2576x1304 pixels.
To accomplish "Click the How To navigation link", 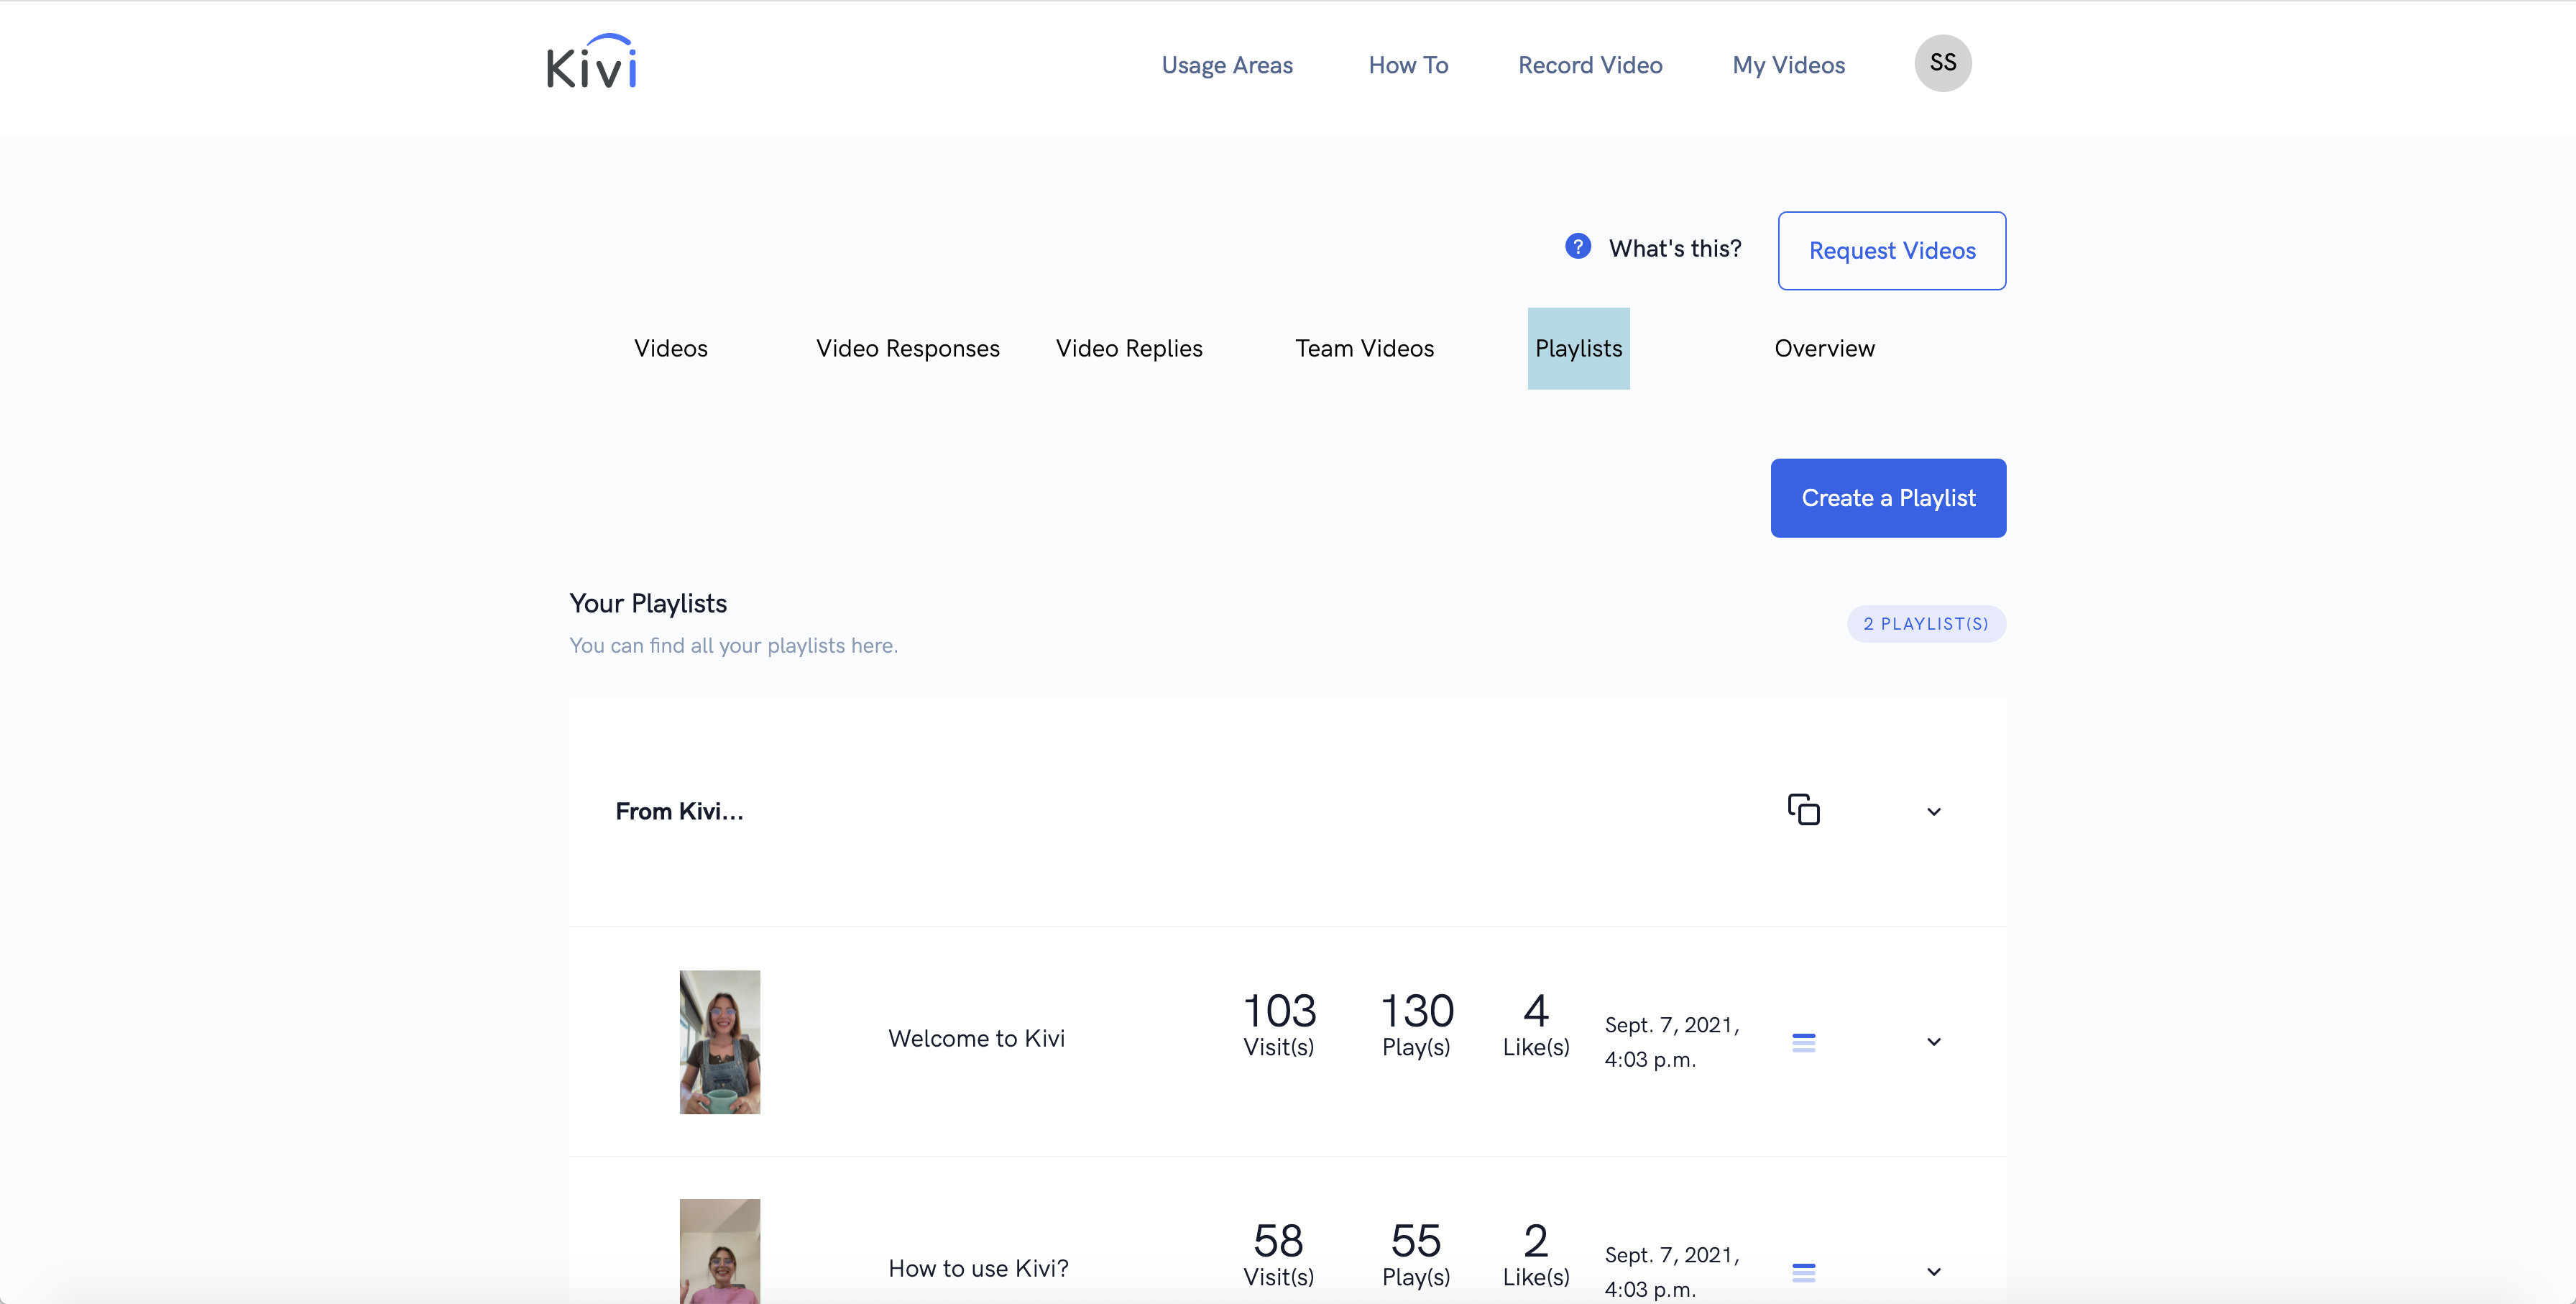I will click(x=1407, y=65).
